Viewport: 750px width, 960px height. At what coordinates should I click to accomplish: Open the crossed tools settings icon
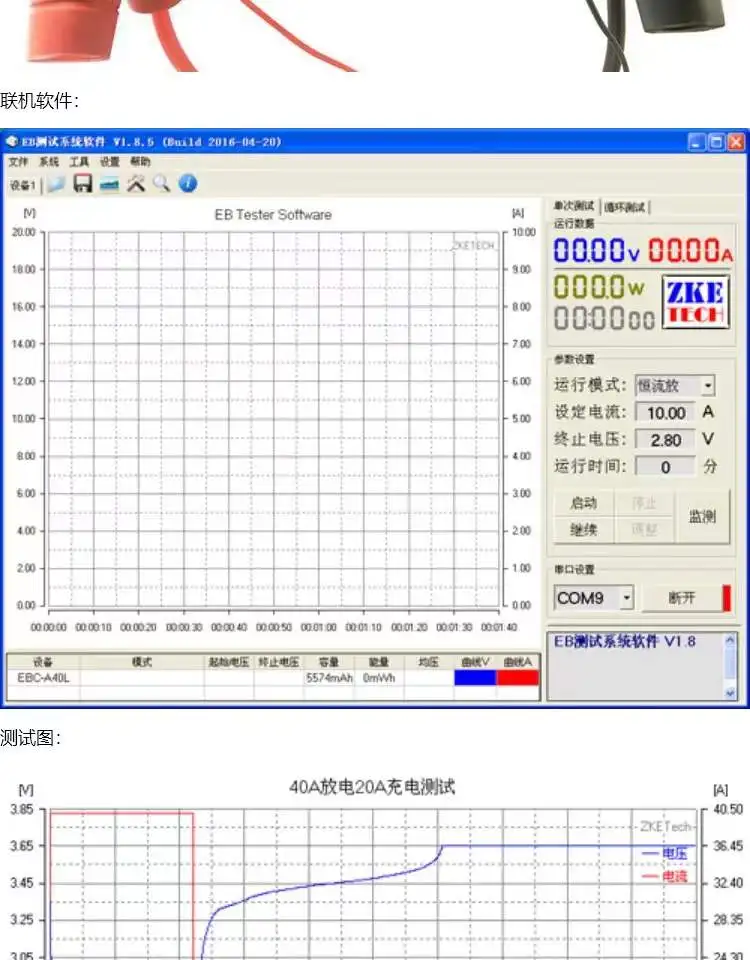[137, 184]
